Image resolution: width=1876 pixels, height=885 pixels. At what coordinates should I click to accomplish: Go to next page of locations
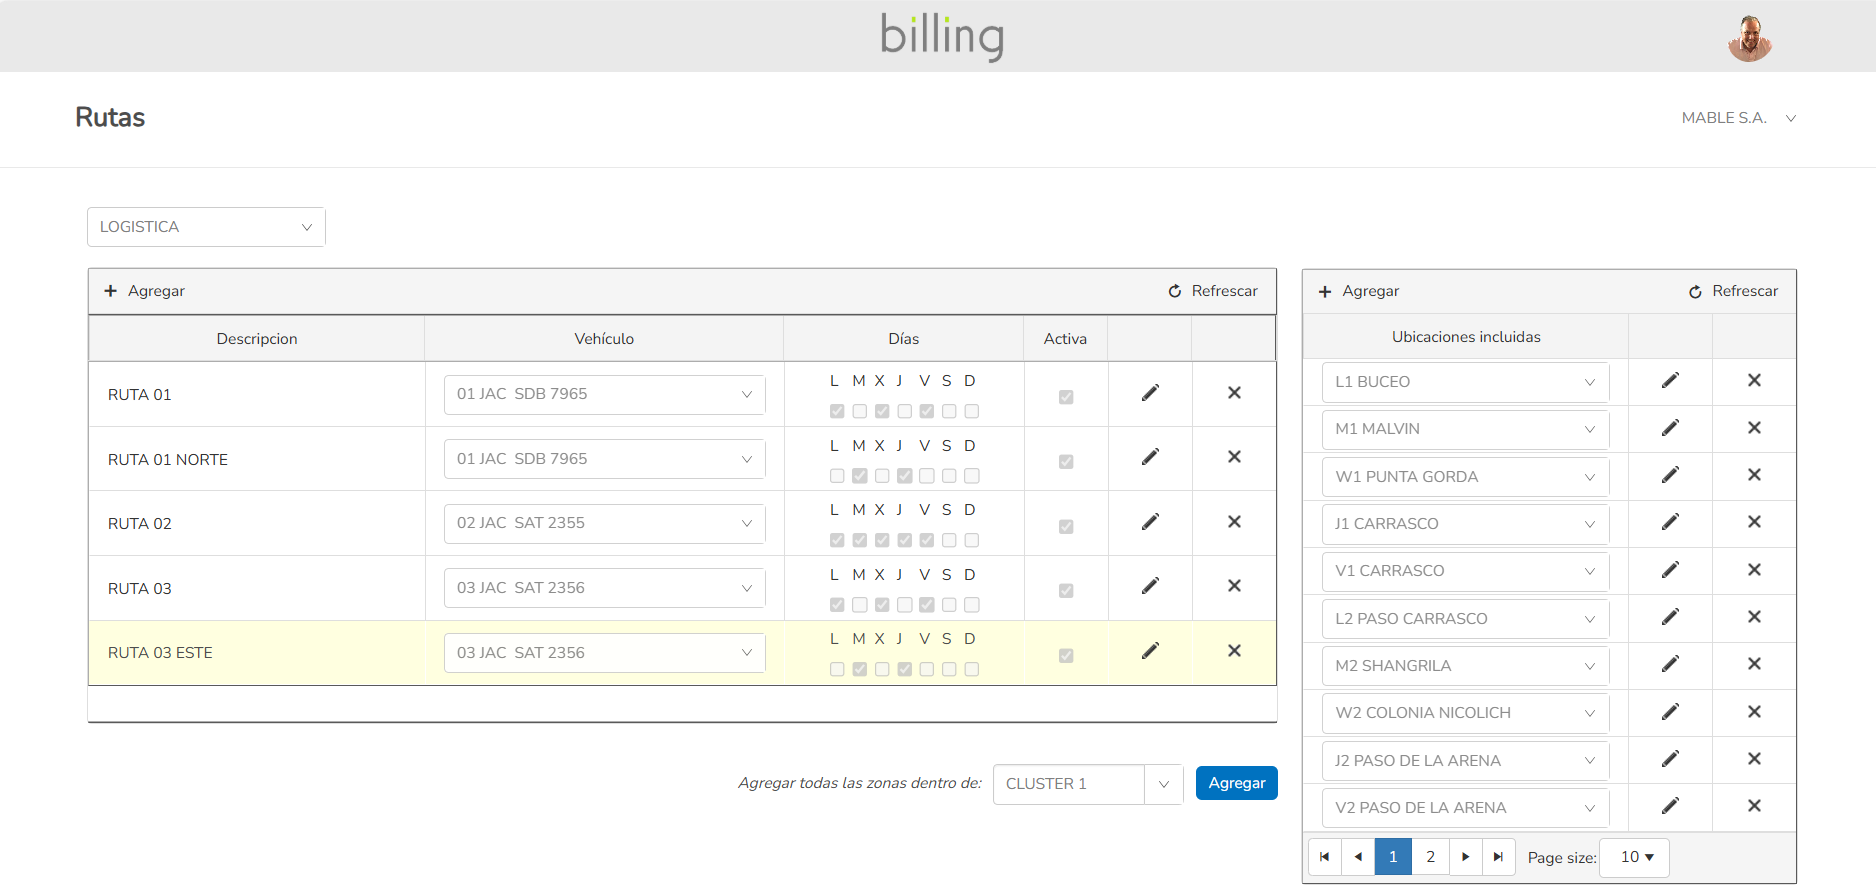click(x=1465, y=857)
